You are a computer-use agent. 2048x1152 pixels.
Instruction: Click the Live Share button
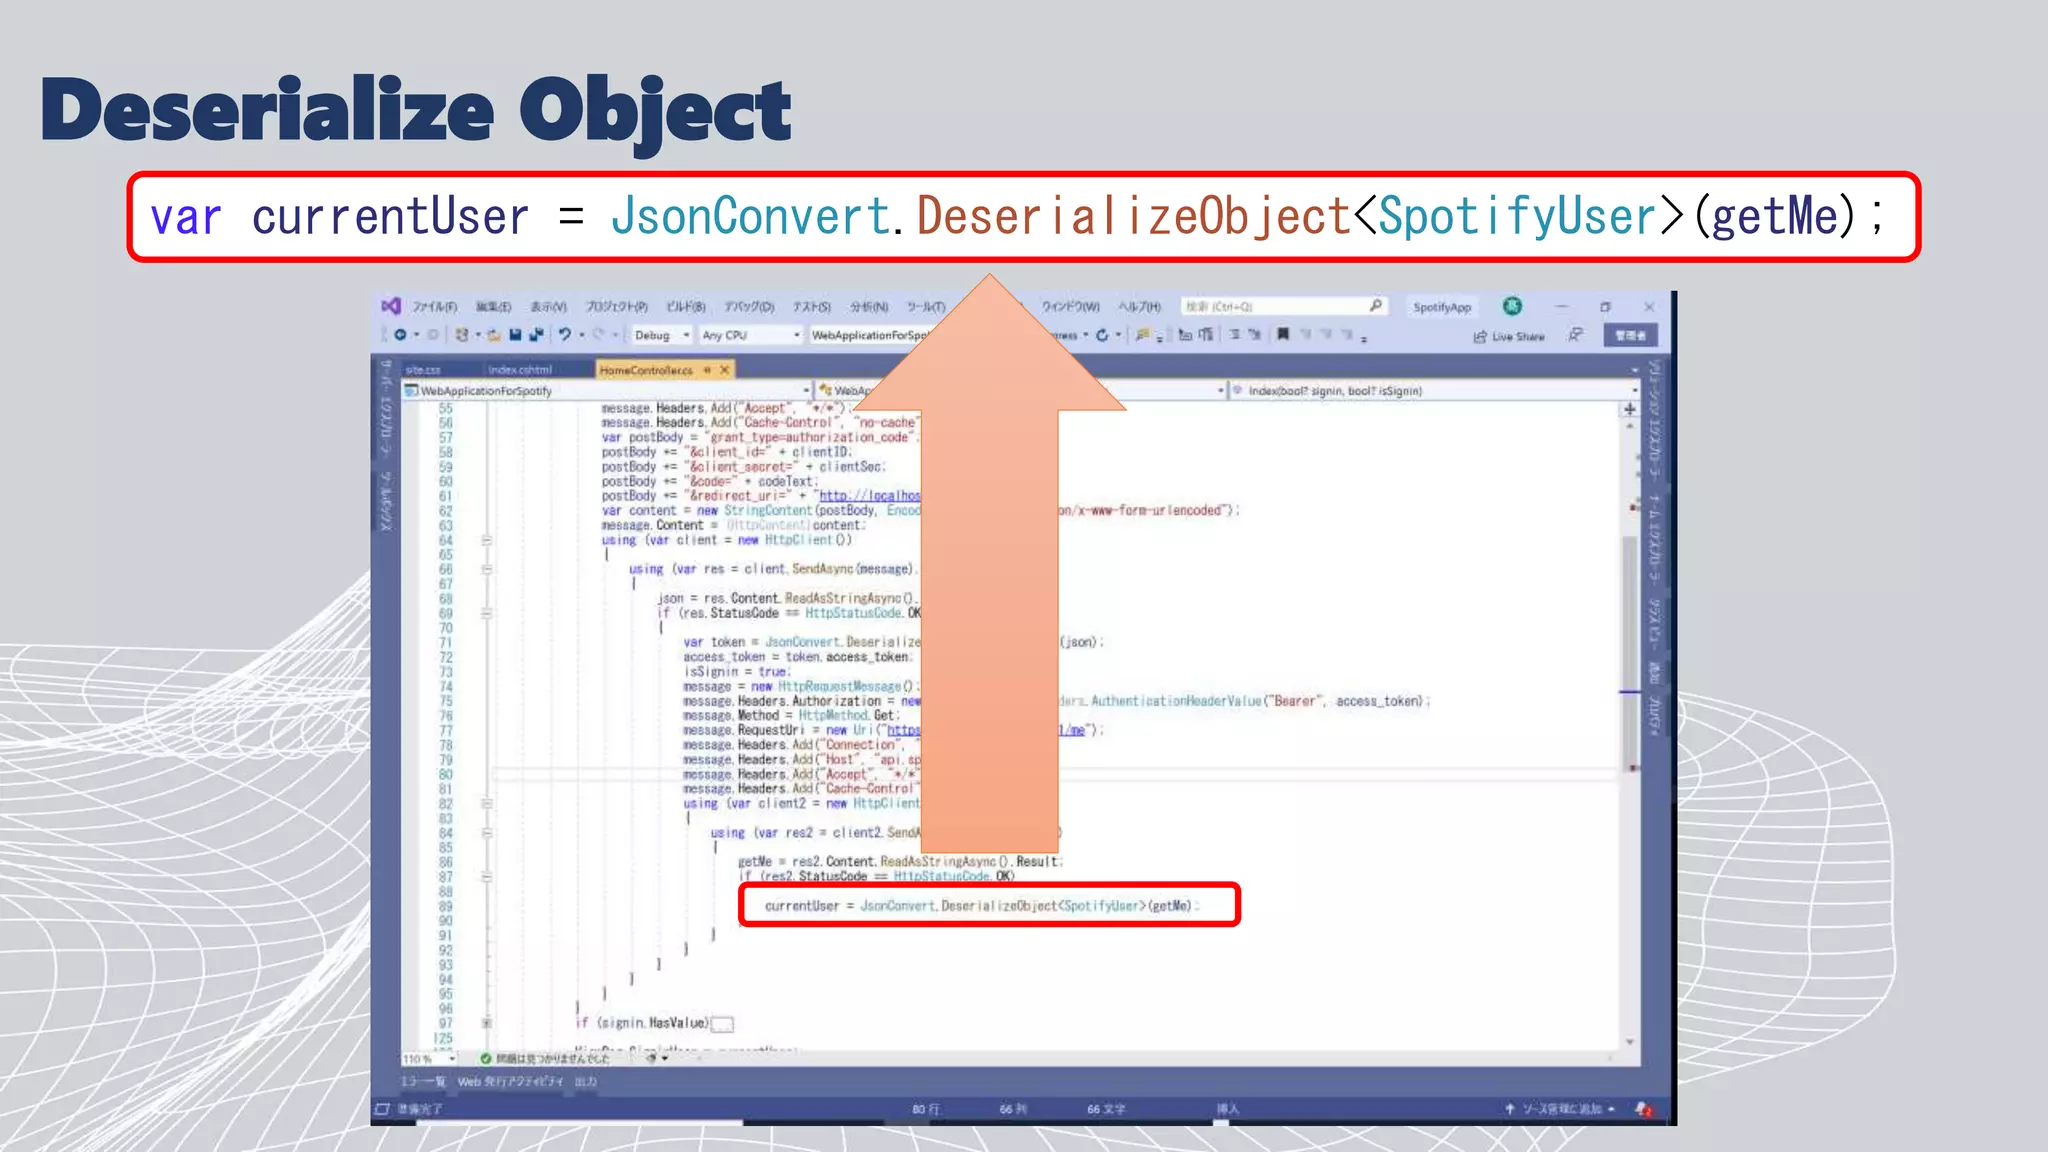tap(1509, 336)
